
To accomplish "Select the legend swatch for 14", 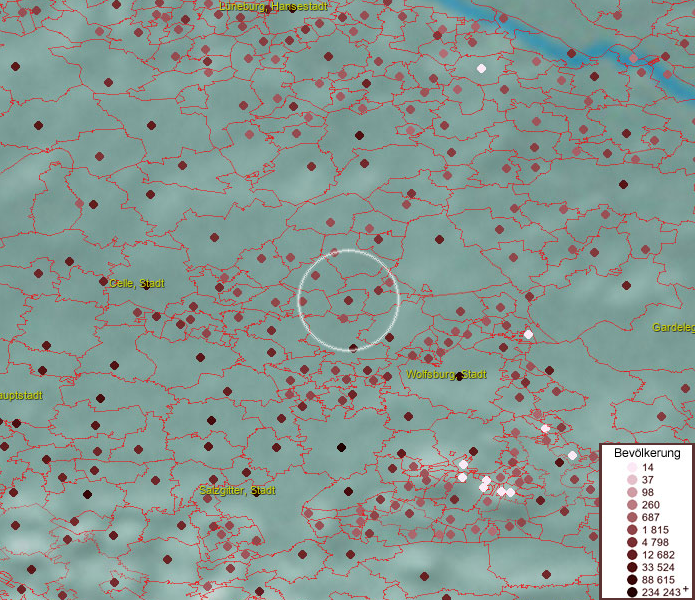I will (632, 467).
